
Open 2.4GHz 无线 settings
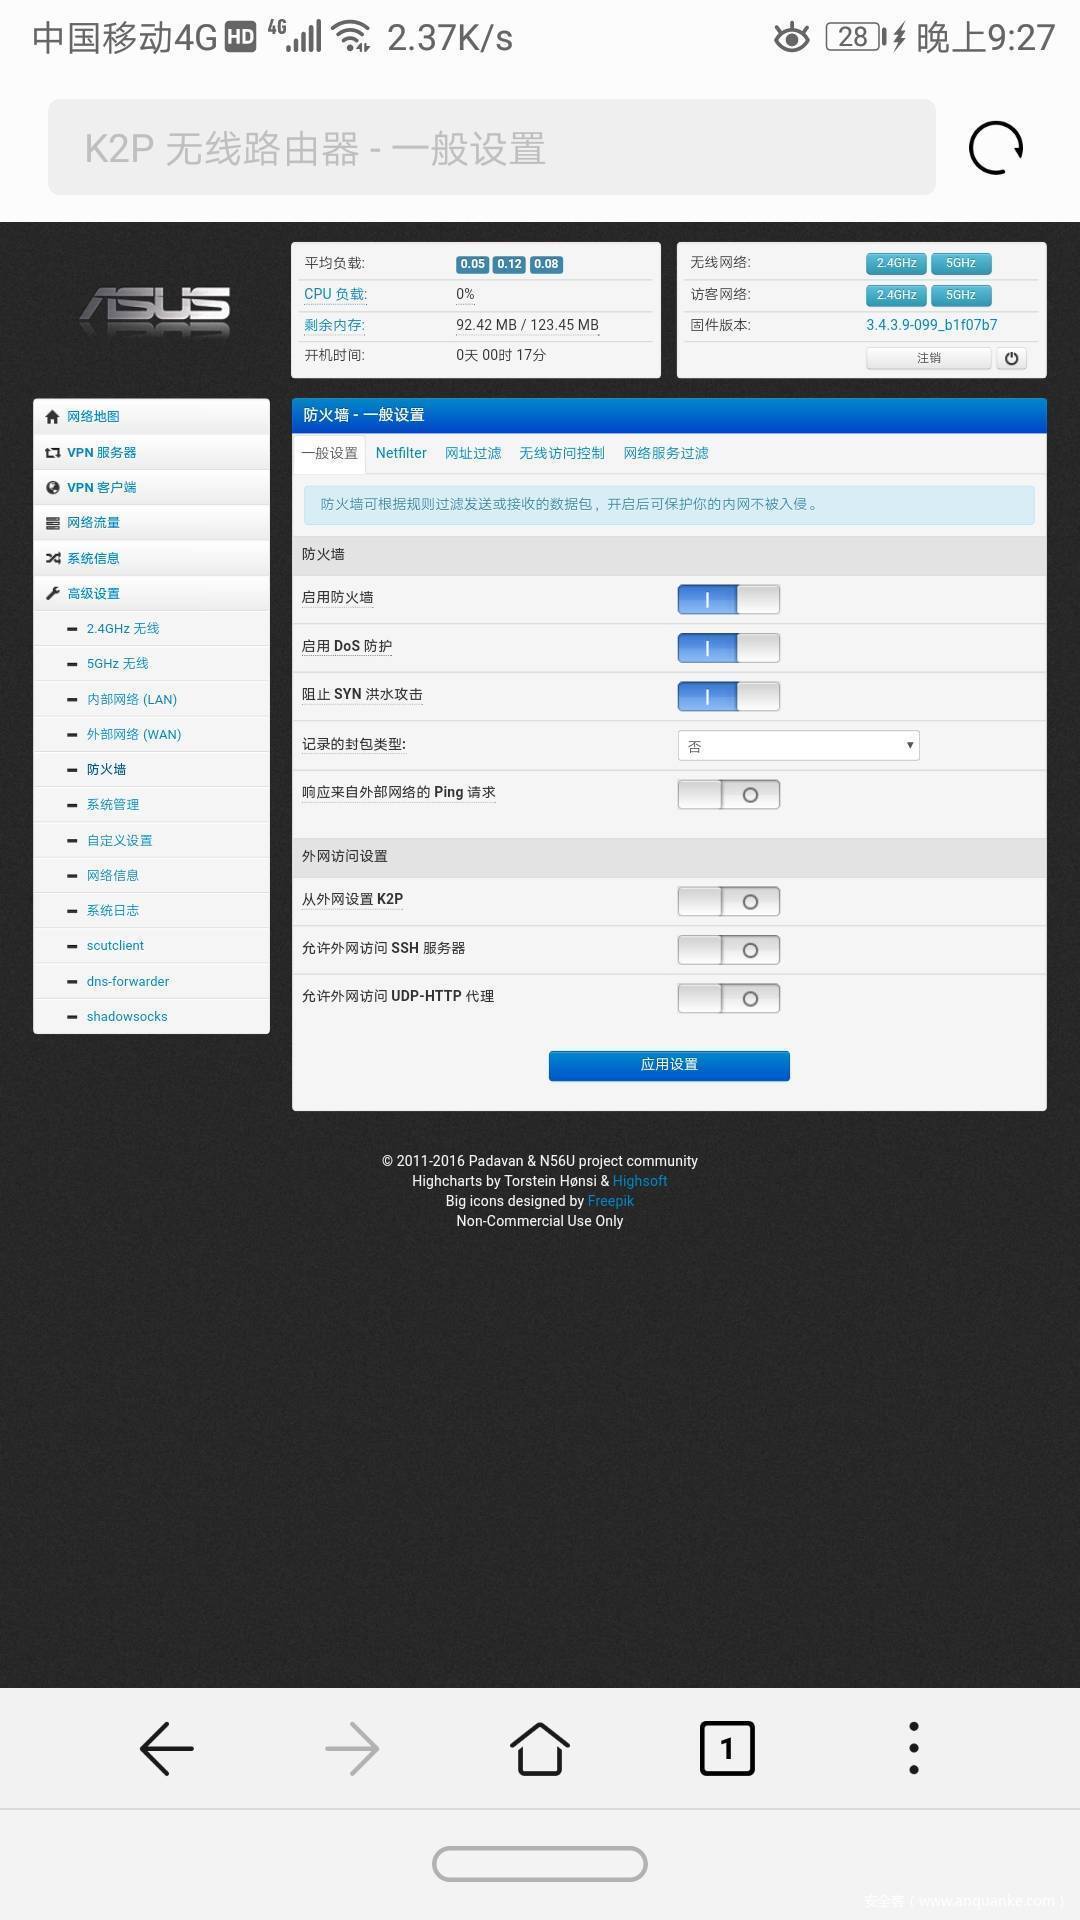(x=152, y=628)
